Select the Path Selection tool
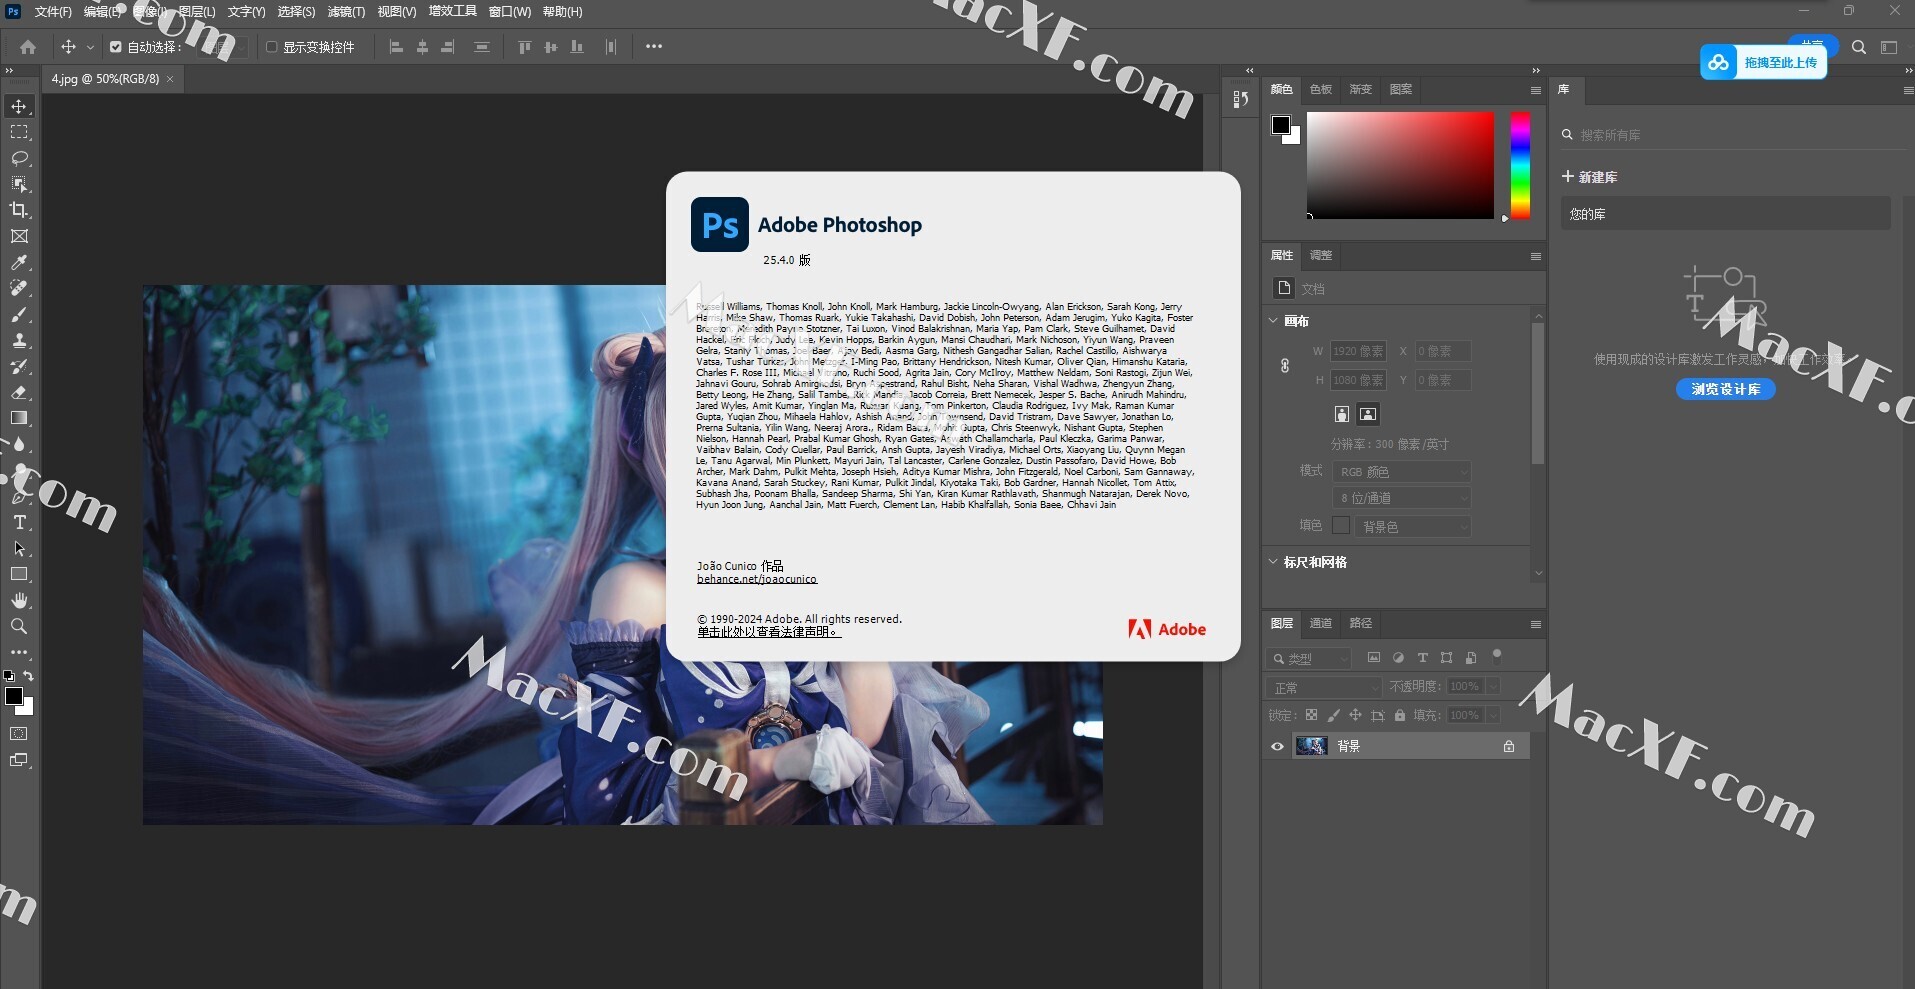The width and height of the screenshot is (1915, 989). pos(19,548)
